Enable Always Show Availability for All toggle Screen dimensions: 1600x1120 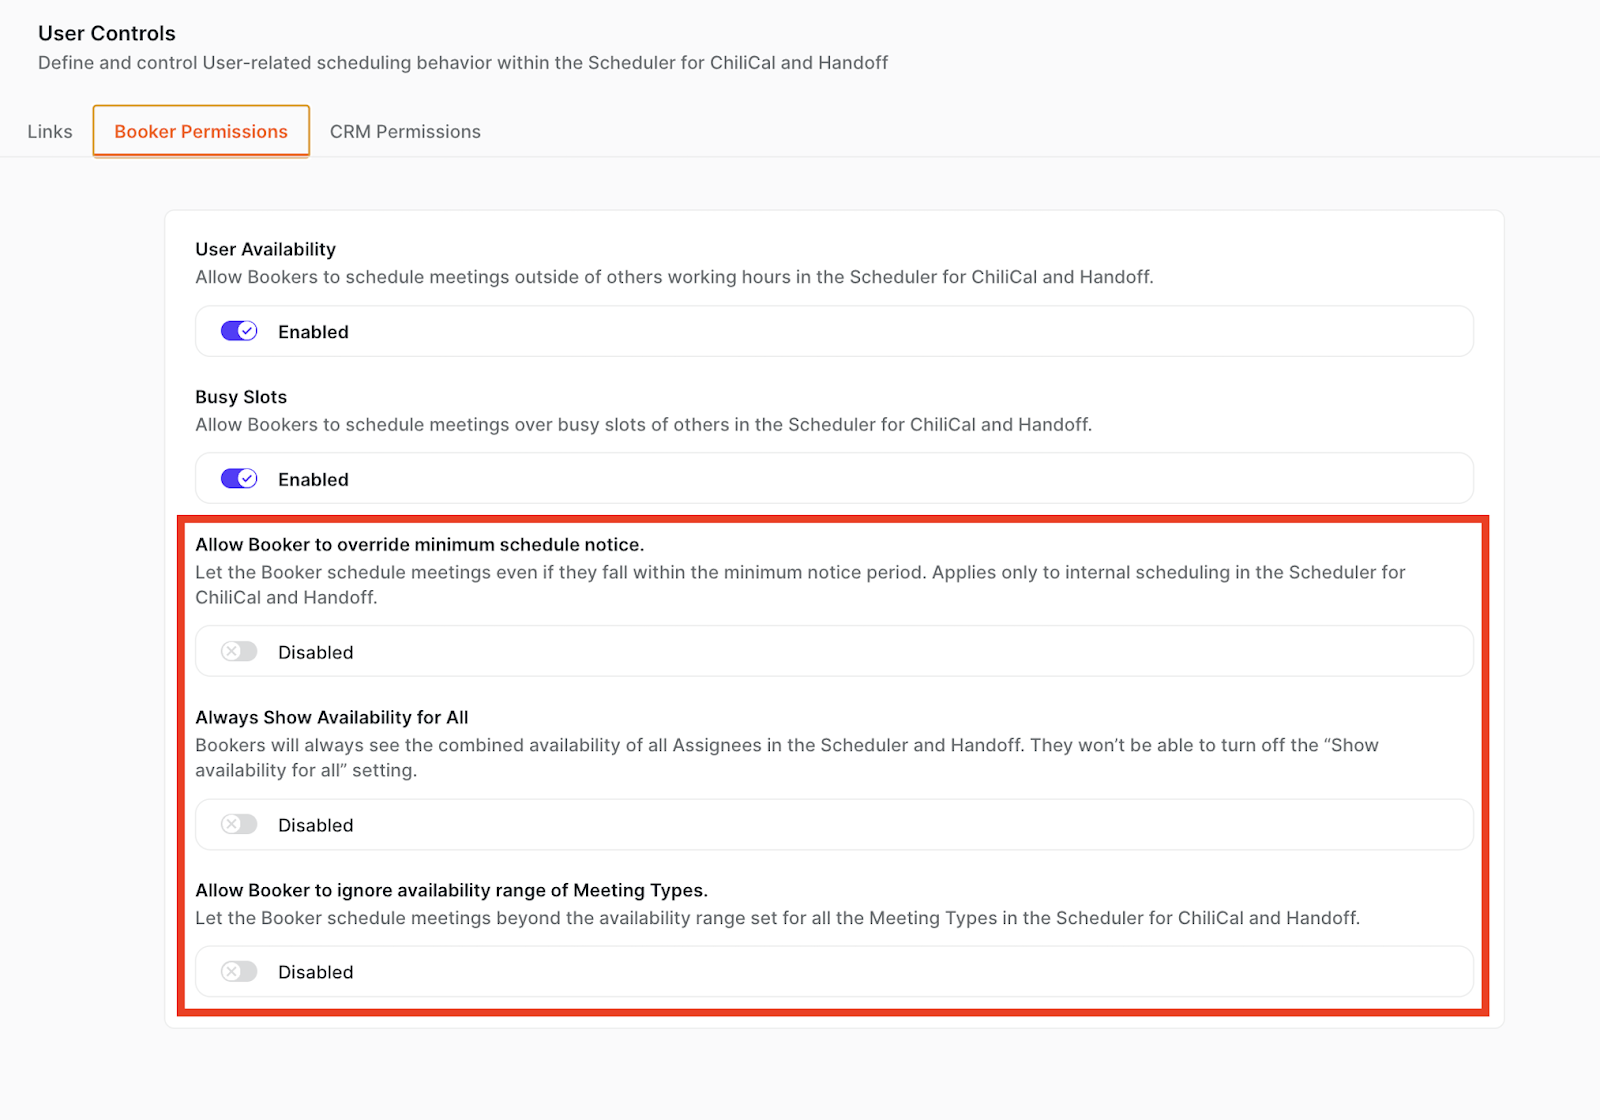coord(239,825)
